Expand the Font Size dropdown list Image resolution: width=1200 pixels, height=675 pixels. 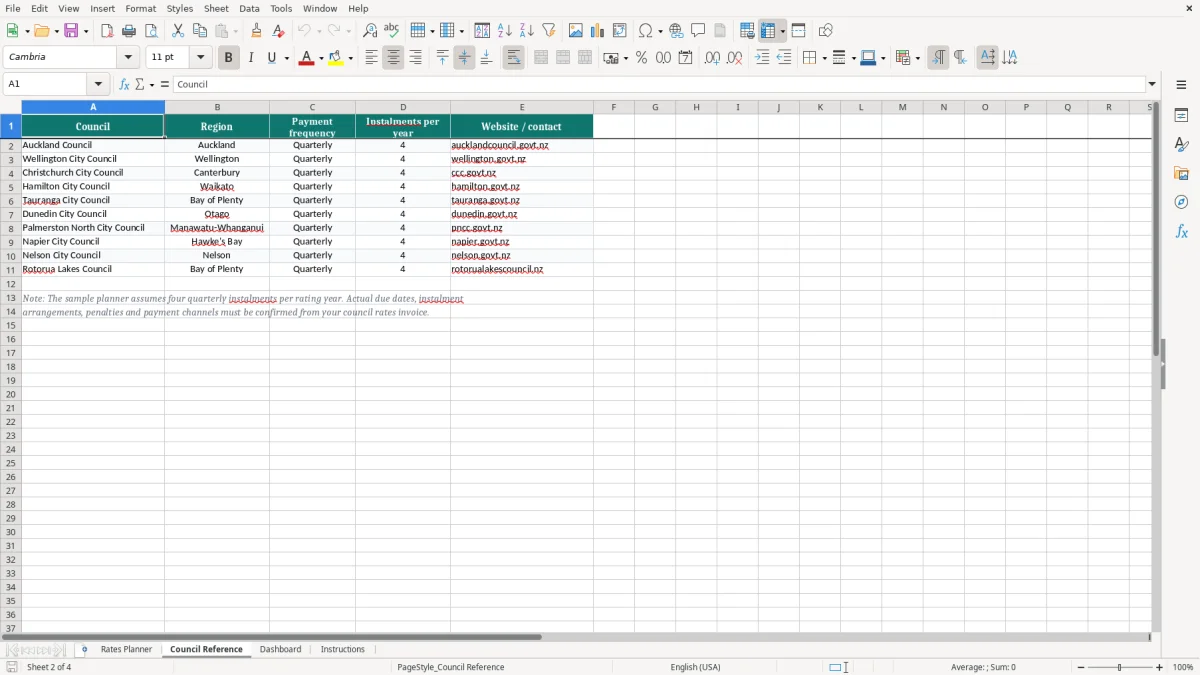coord(200,57)
